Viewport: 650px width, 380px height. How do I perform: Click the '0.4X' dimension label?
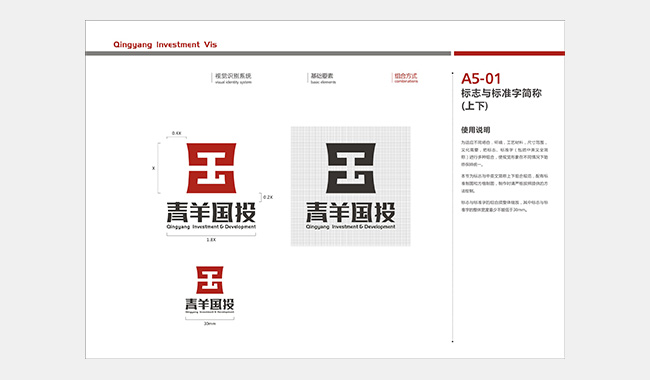tap(177, 133)
